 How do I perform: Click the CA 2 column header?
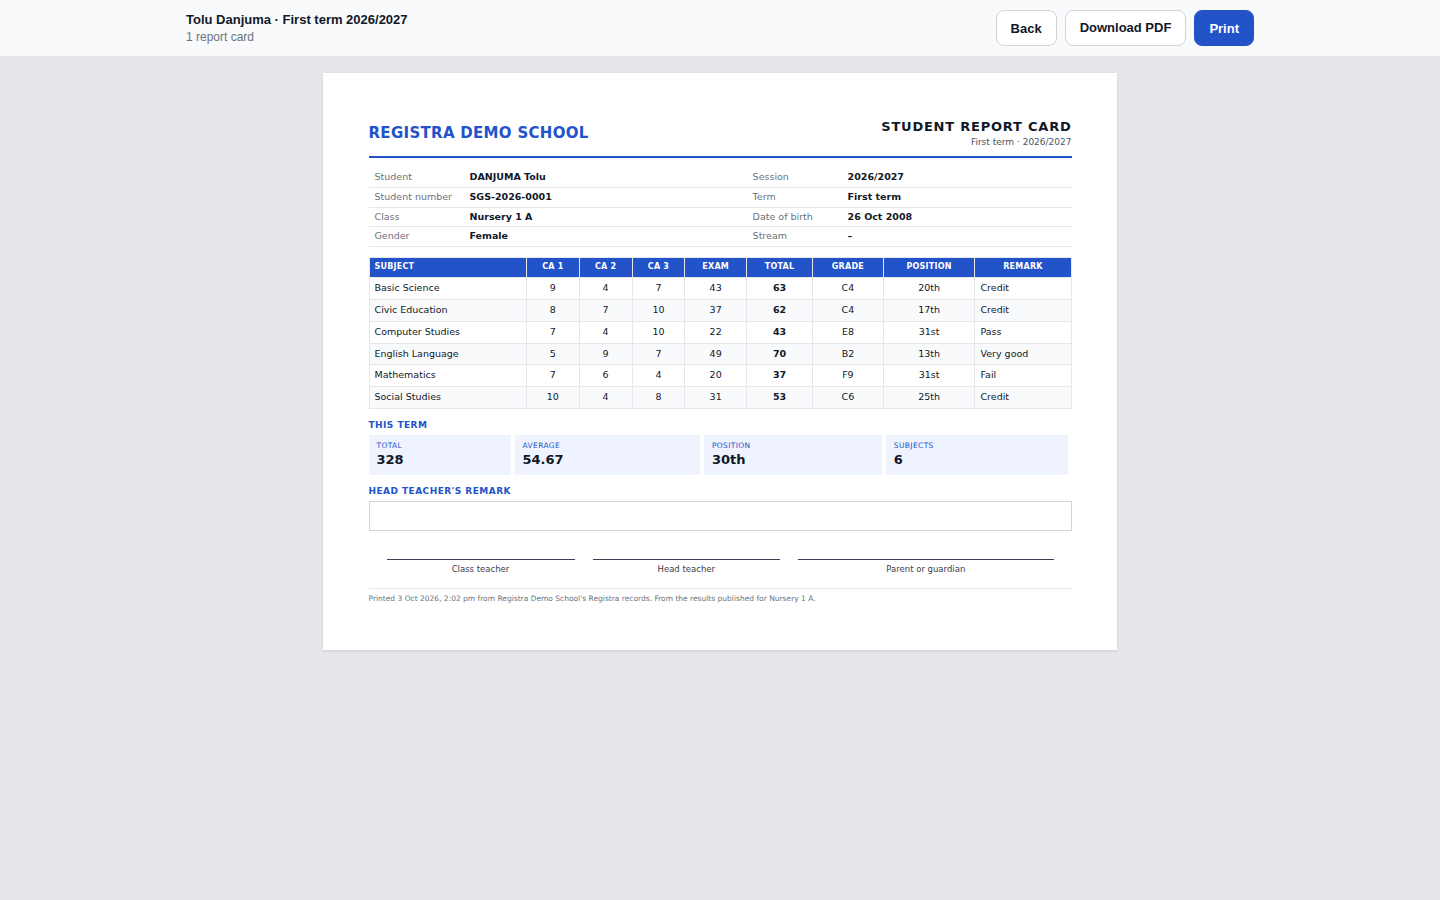[x=606, y=267]
